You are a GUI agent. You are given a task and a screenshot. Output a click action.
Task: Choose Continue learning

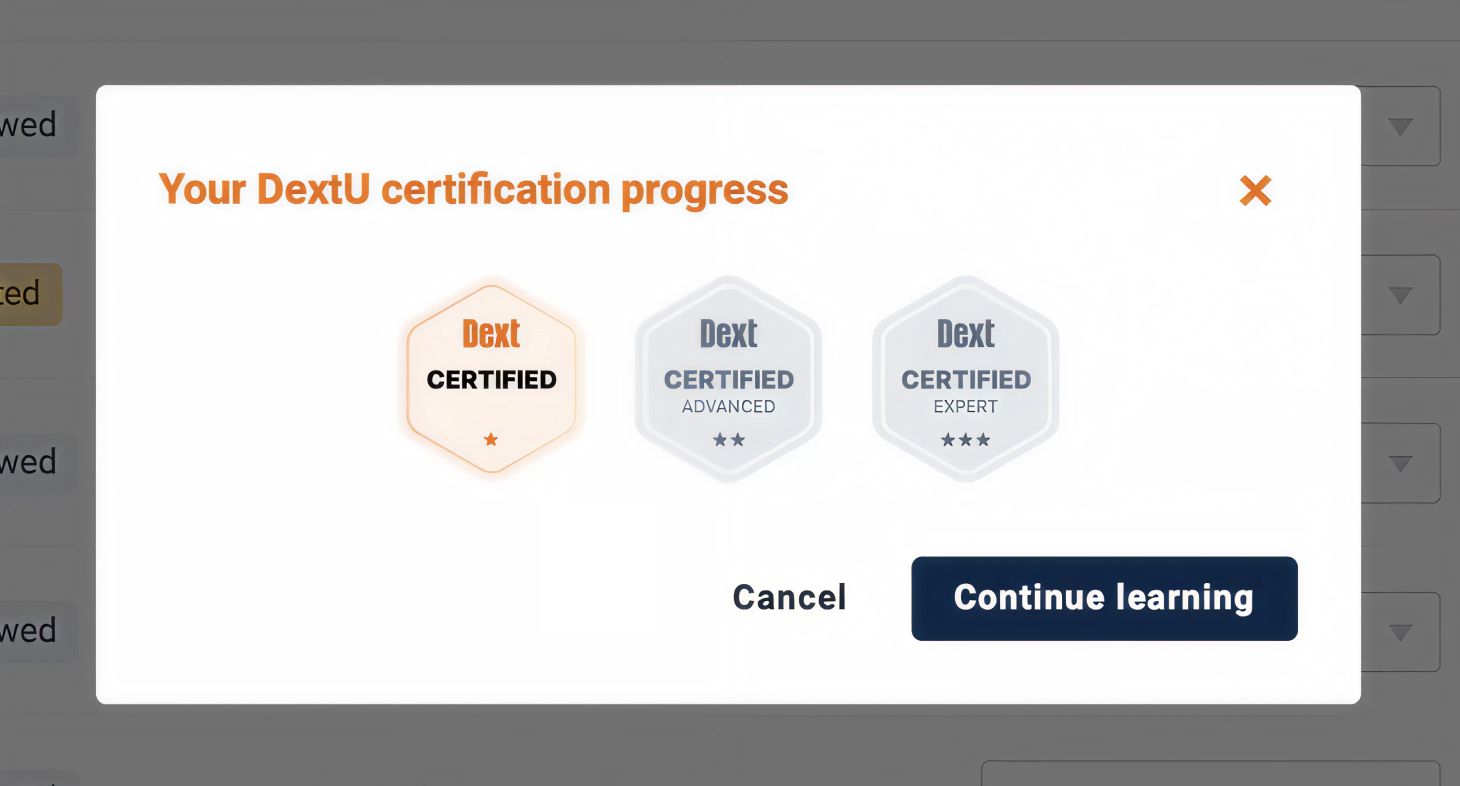pyautogui.click(x=1105, y=598)
